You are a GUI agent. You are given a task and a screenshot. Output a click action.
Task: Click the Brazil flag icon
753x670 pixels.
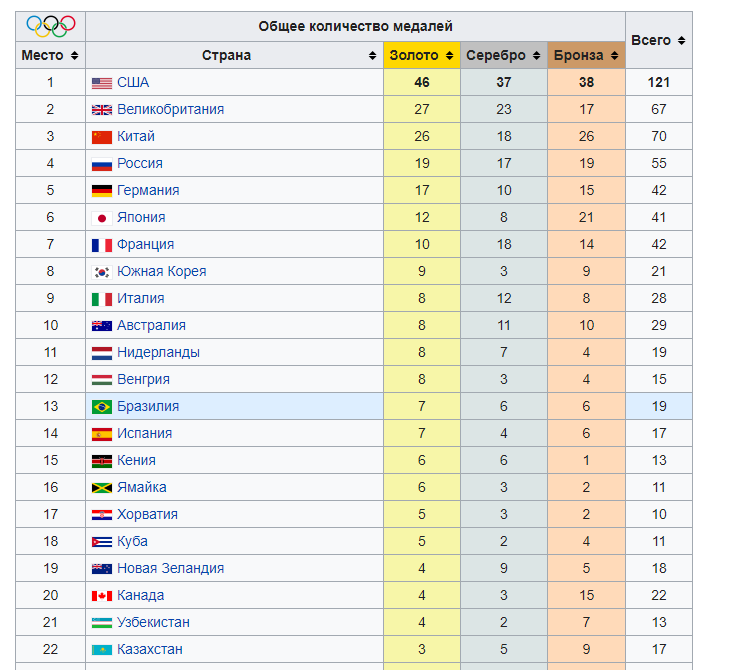click(x=101, y=407)
